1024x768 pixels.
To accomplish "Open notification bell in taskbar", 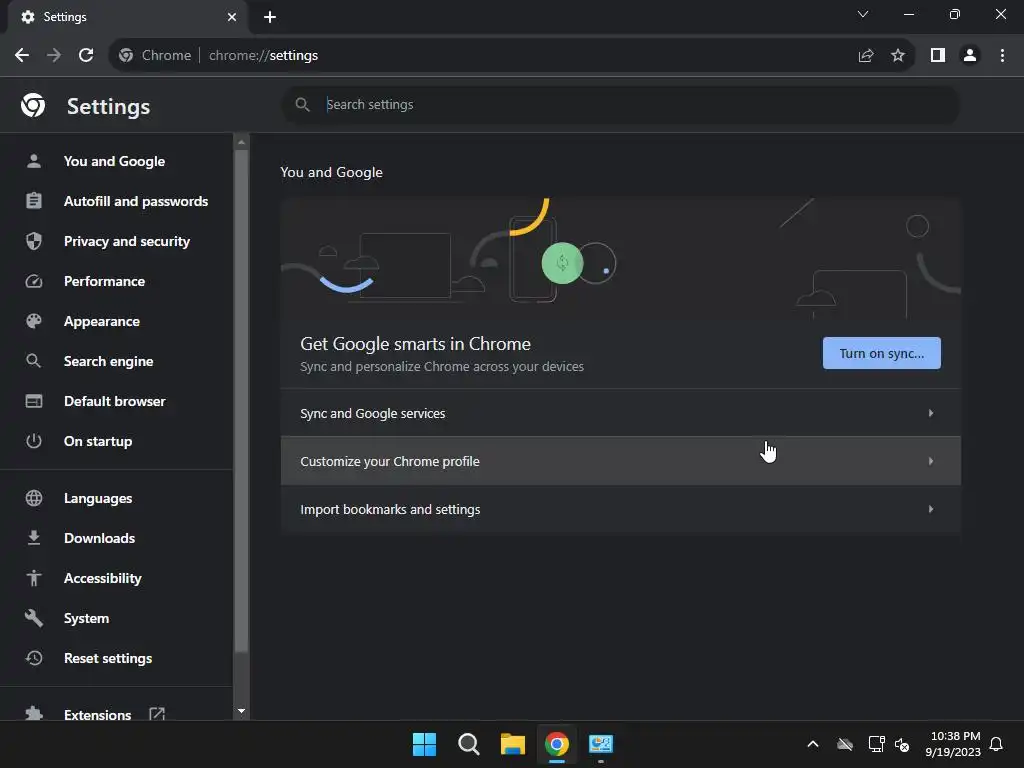I will 997,744.
